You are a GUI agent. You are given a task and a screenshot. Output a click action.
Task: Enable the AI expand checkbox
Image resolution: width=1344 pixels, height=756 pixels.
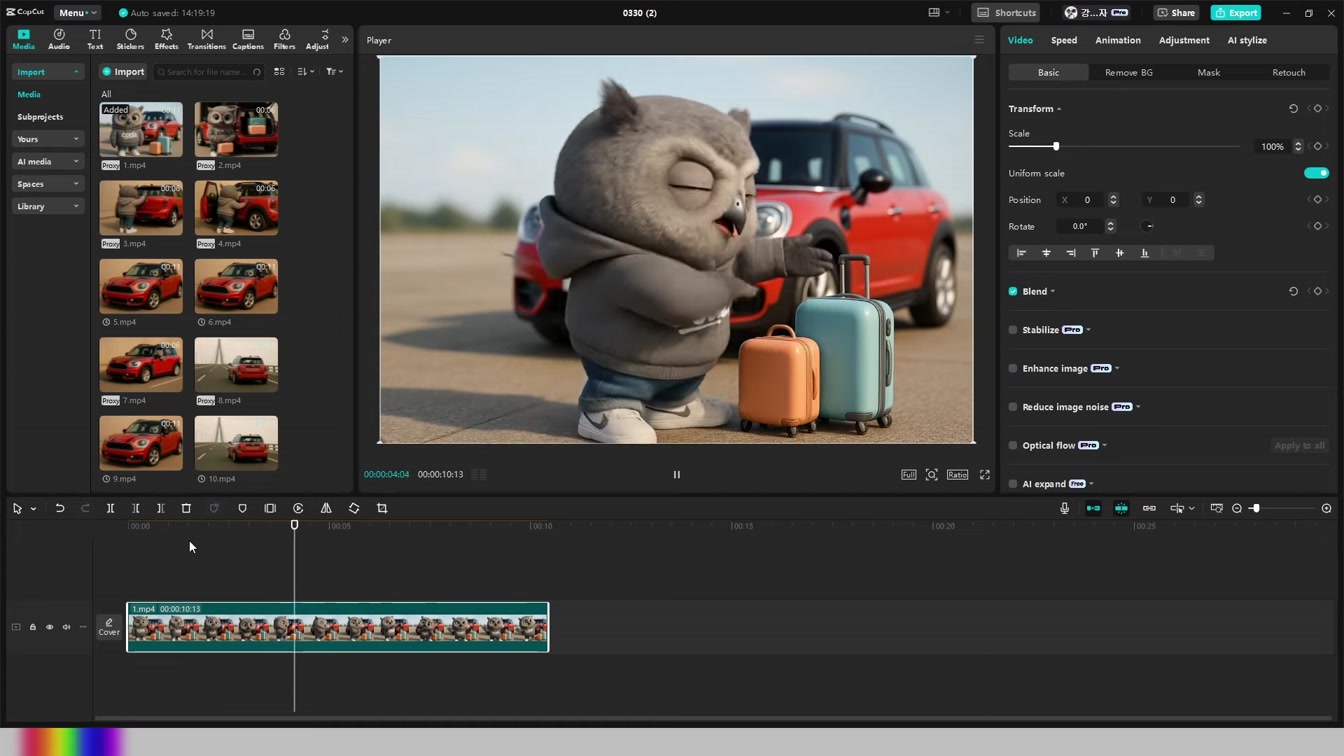1013,484
